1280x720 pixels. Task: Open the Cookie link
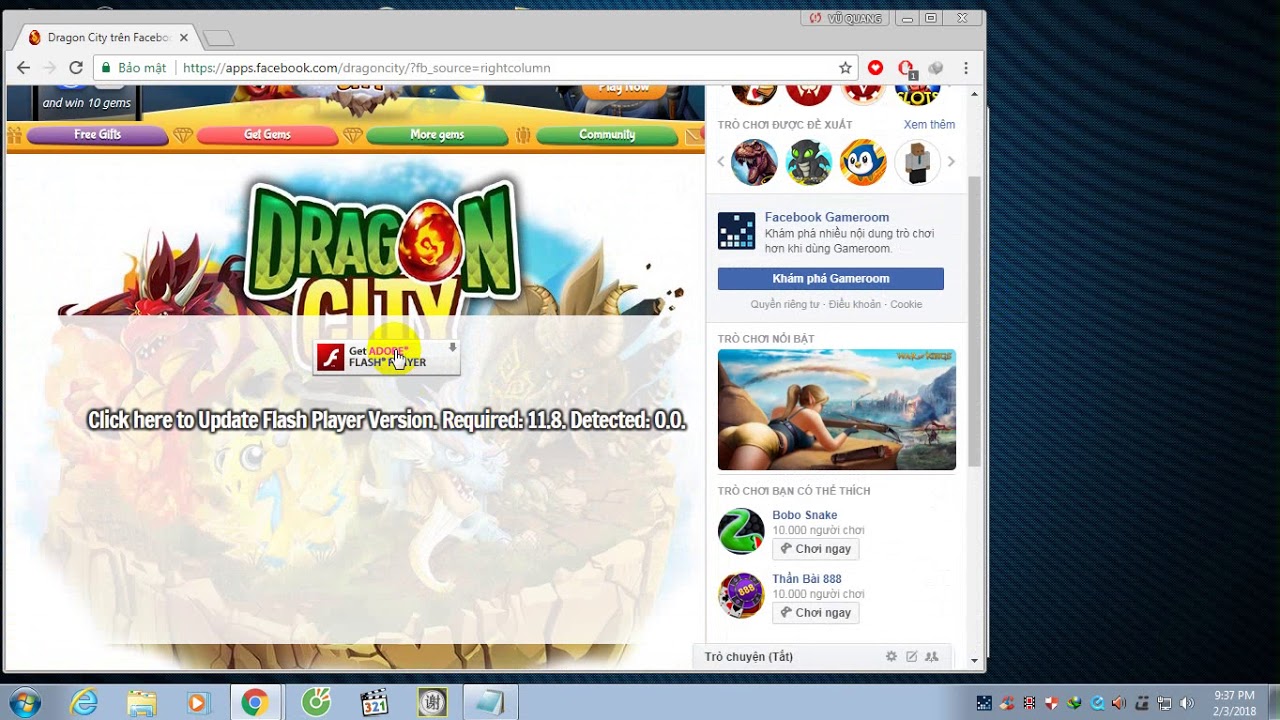coord(906,304)
